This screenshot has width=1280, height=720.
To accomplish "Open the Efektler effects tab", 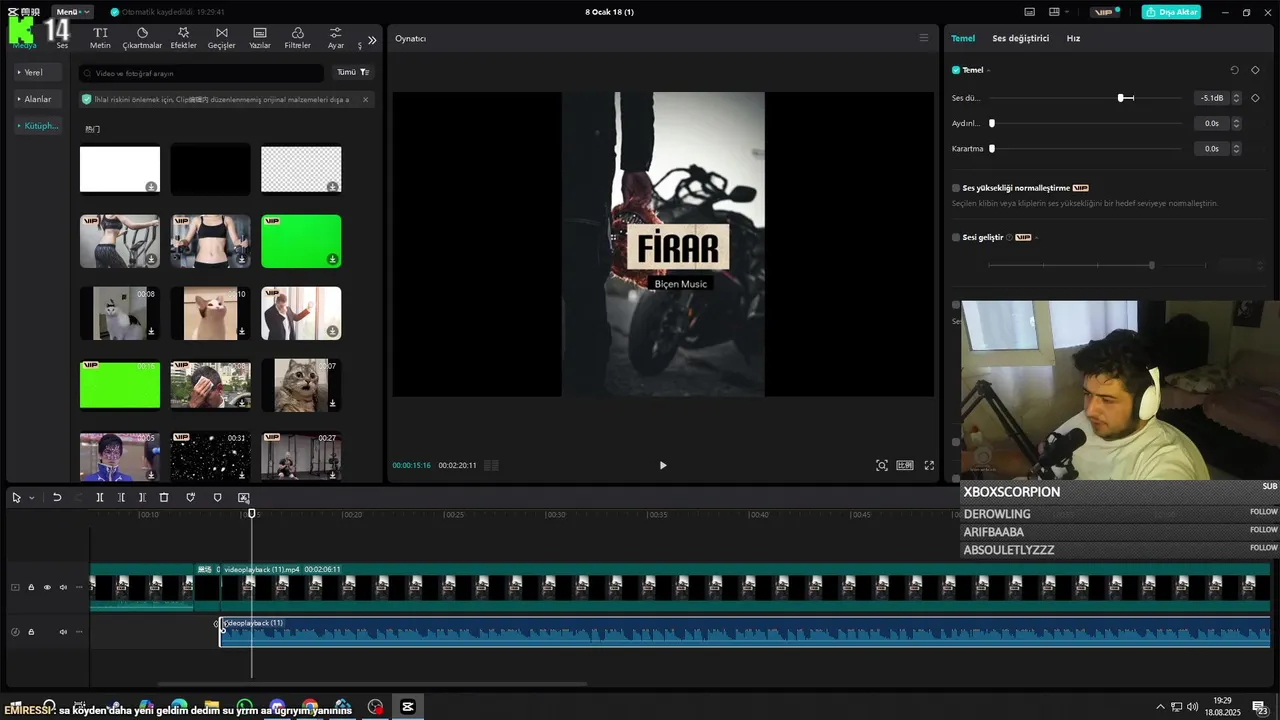I will click(x=184, y=38).
